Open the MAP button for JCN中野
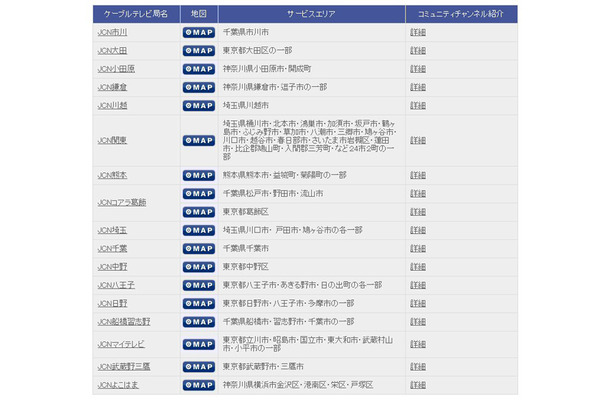This screenshot has height=400, width=610. [x=198, y=267]
